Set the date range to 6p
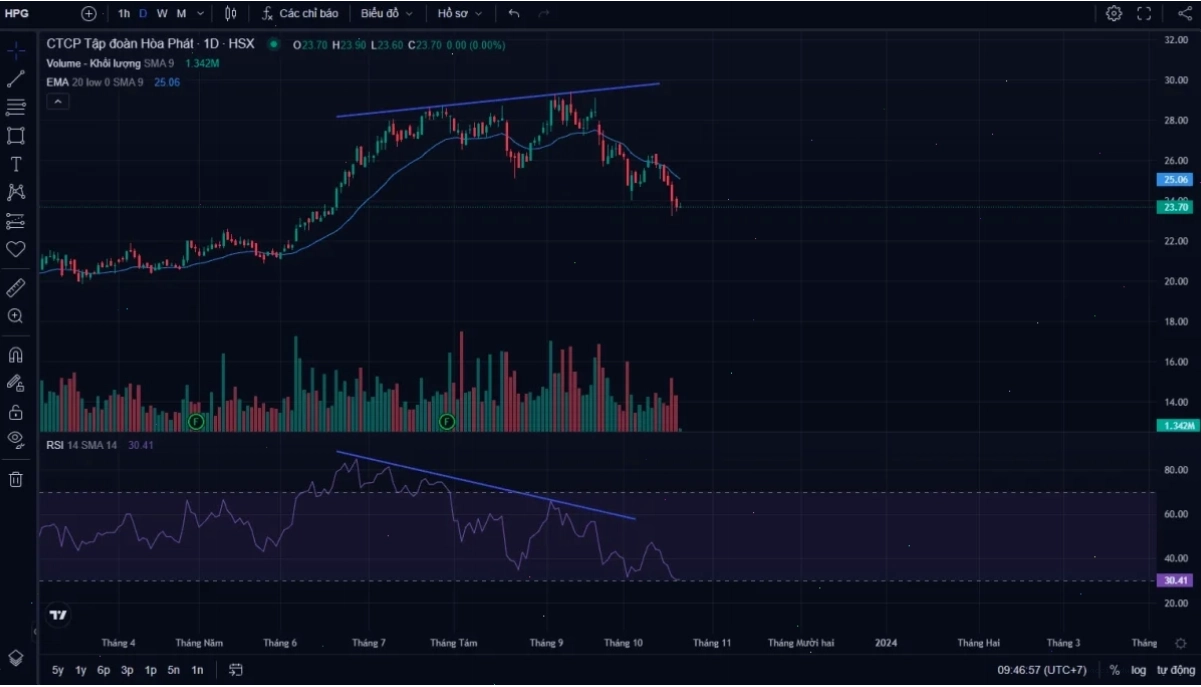1201x687 pixels. pos(104,670)
